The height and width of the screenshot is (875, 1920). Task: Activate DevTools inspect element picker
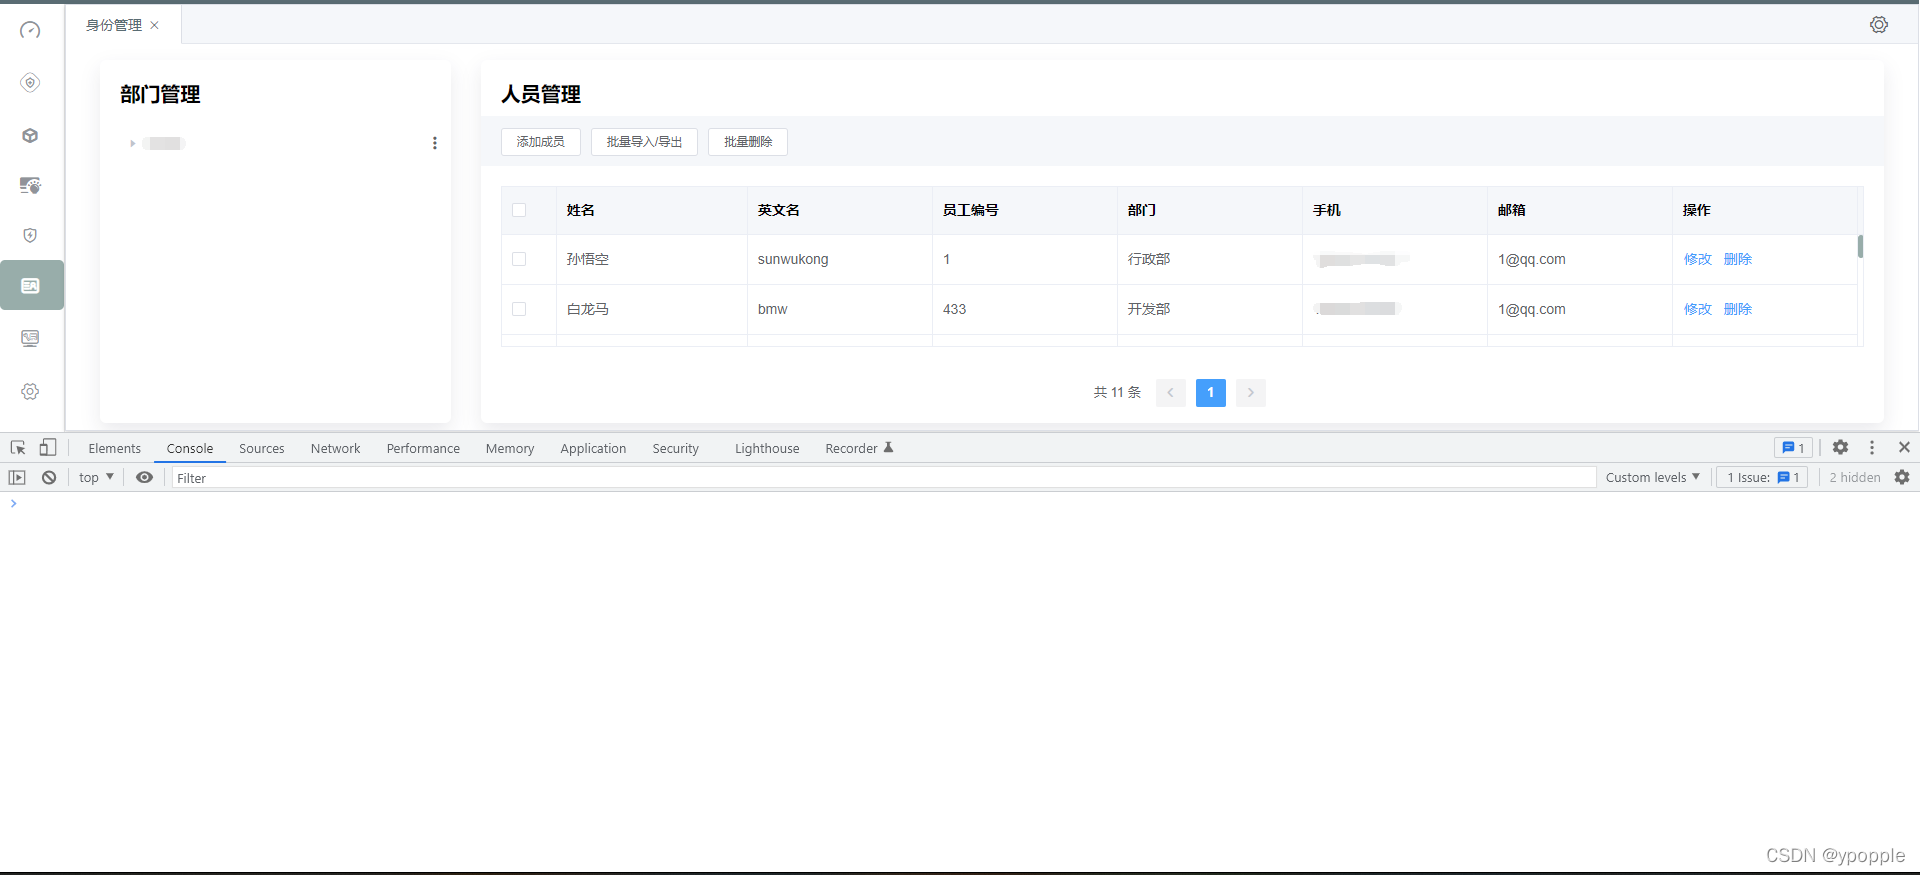(x=18, y=448)
